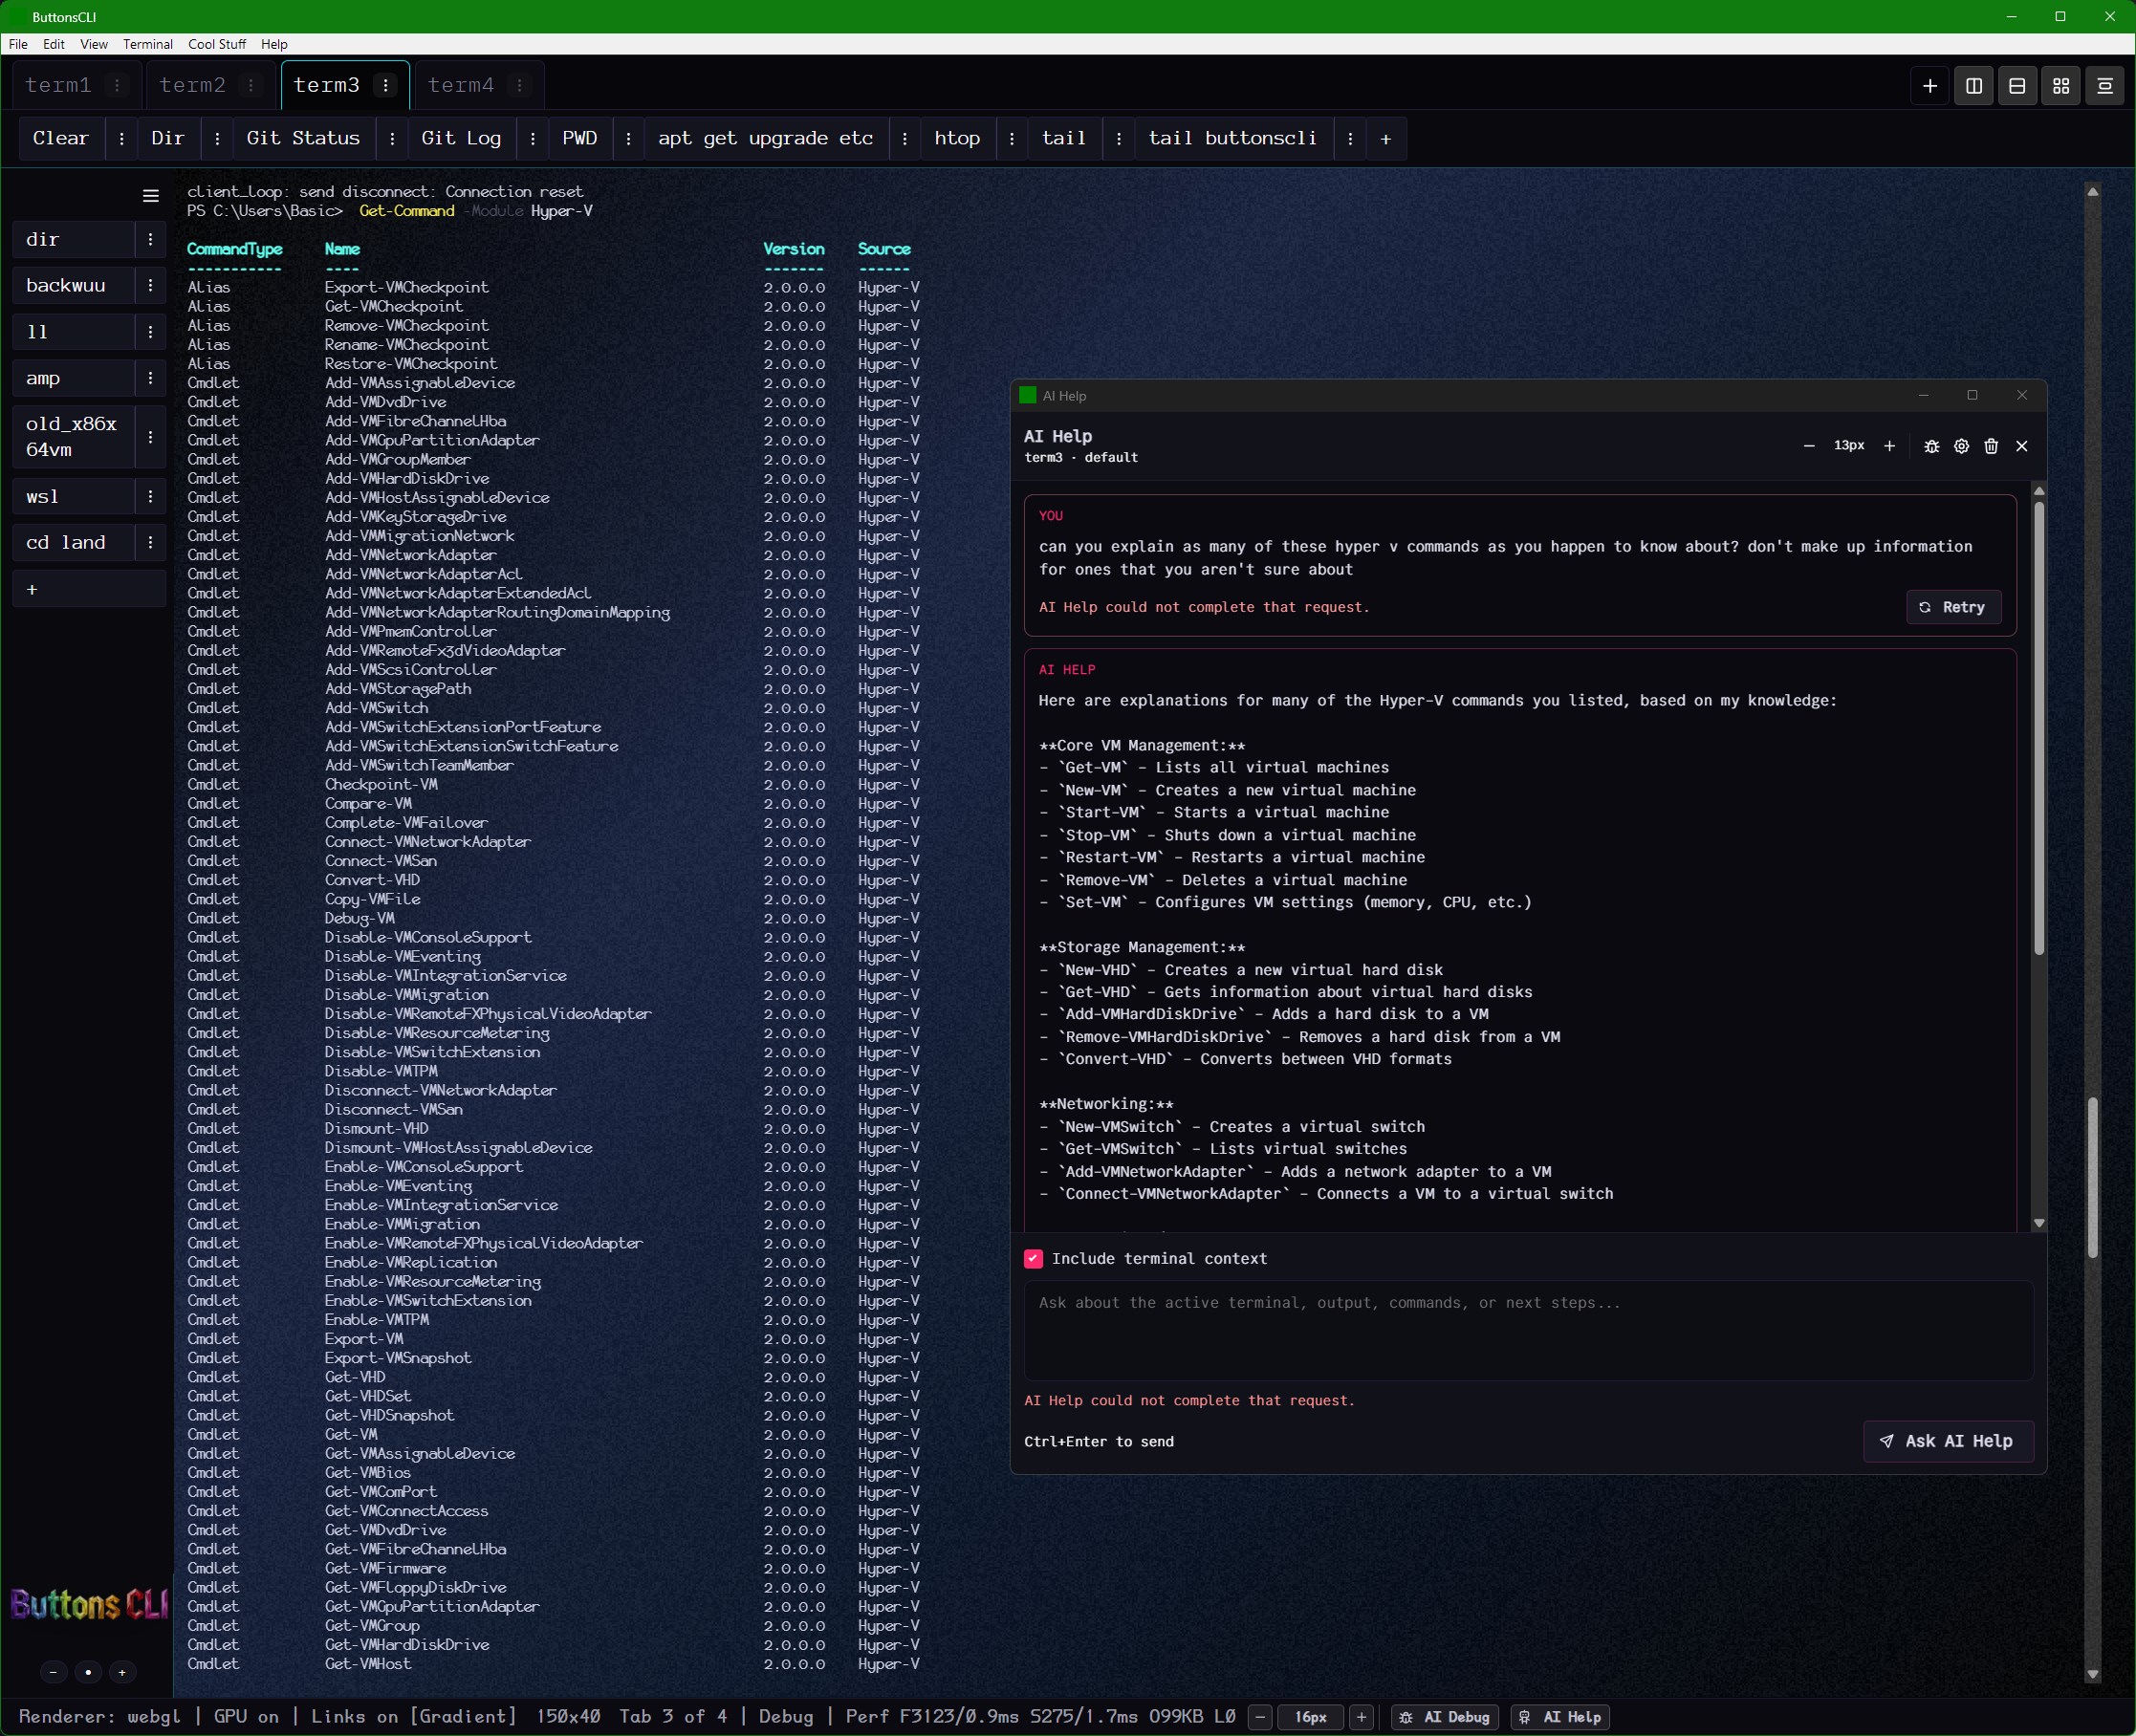The height and width of the screenshot is (1736, 2136).
Task: Open options for the tail buttonscli button
Action: [x=1351, y=139]
